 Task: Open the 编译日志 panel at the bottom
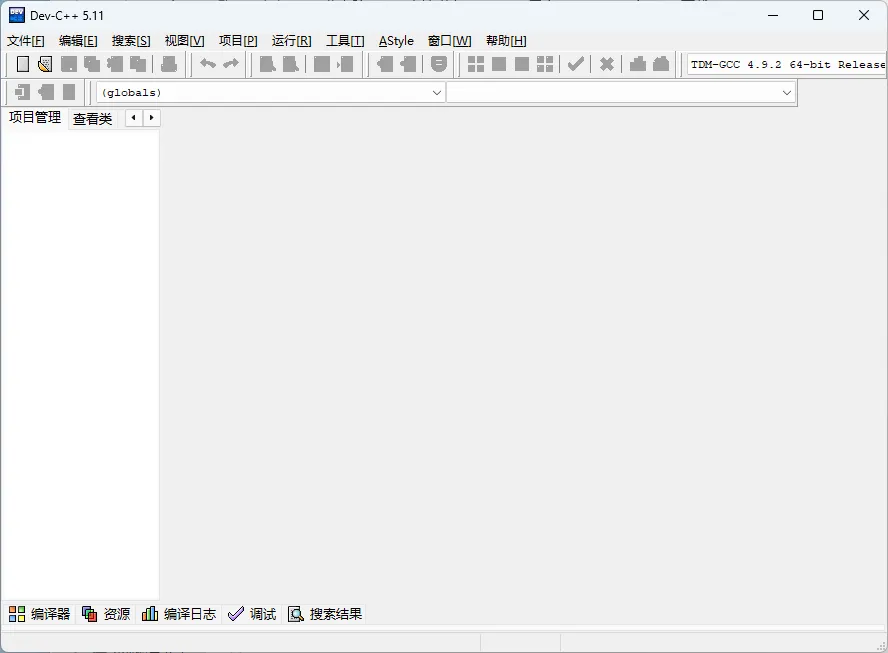tap(179, 613)
